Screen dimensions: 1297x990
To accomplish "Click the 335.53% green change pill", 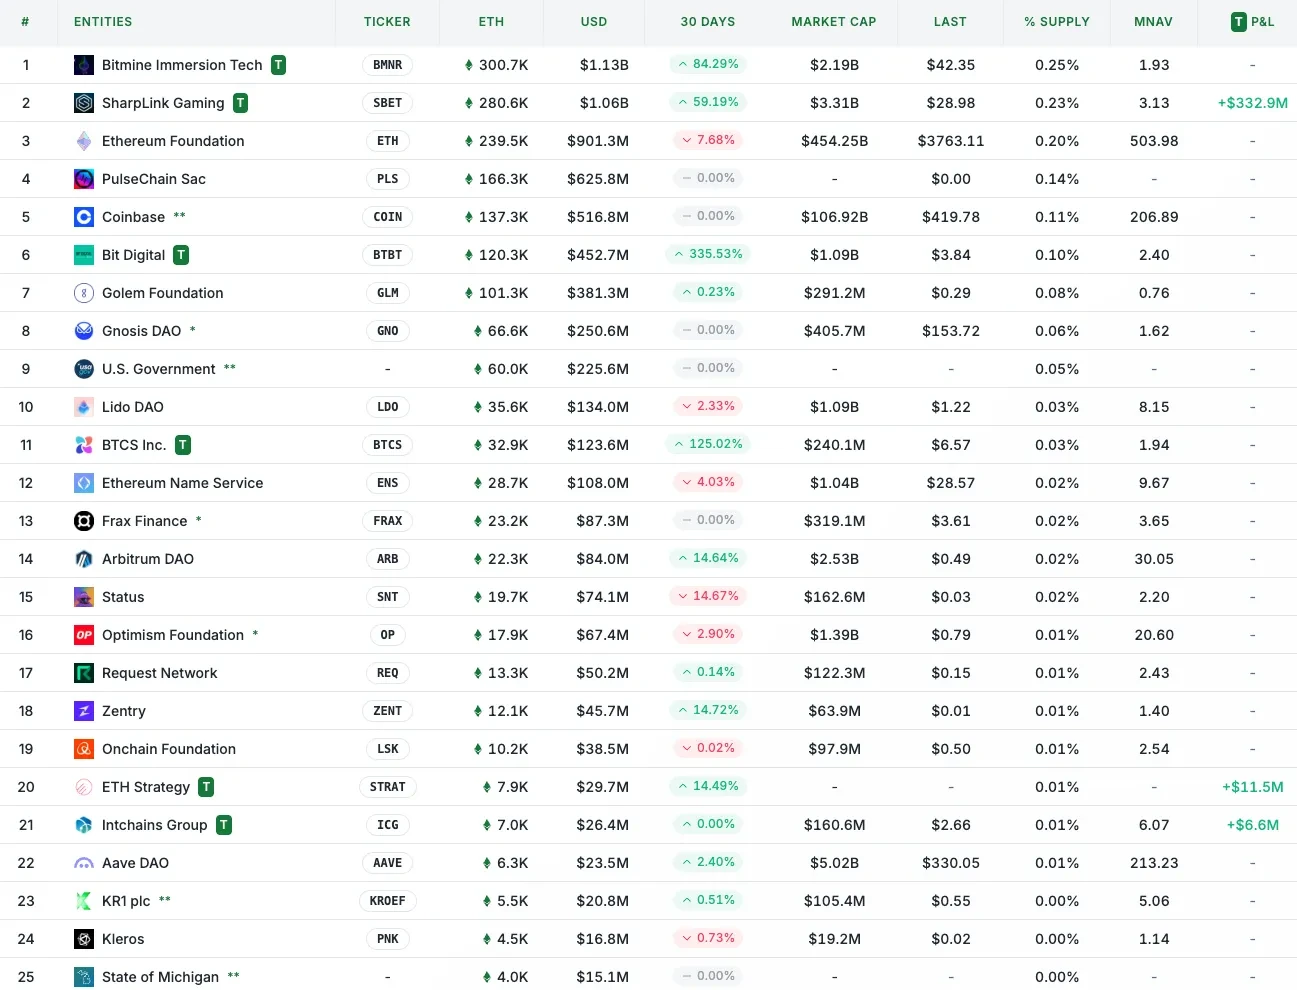I will click(708, 254).
